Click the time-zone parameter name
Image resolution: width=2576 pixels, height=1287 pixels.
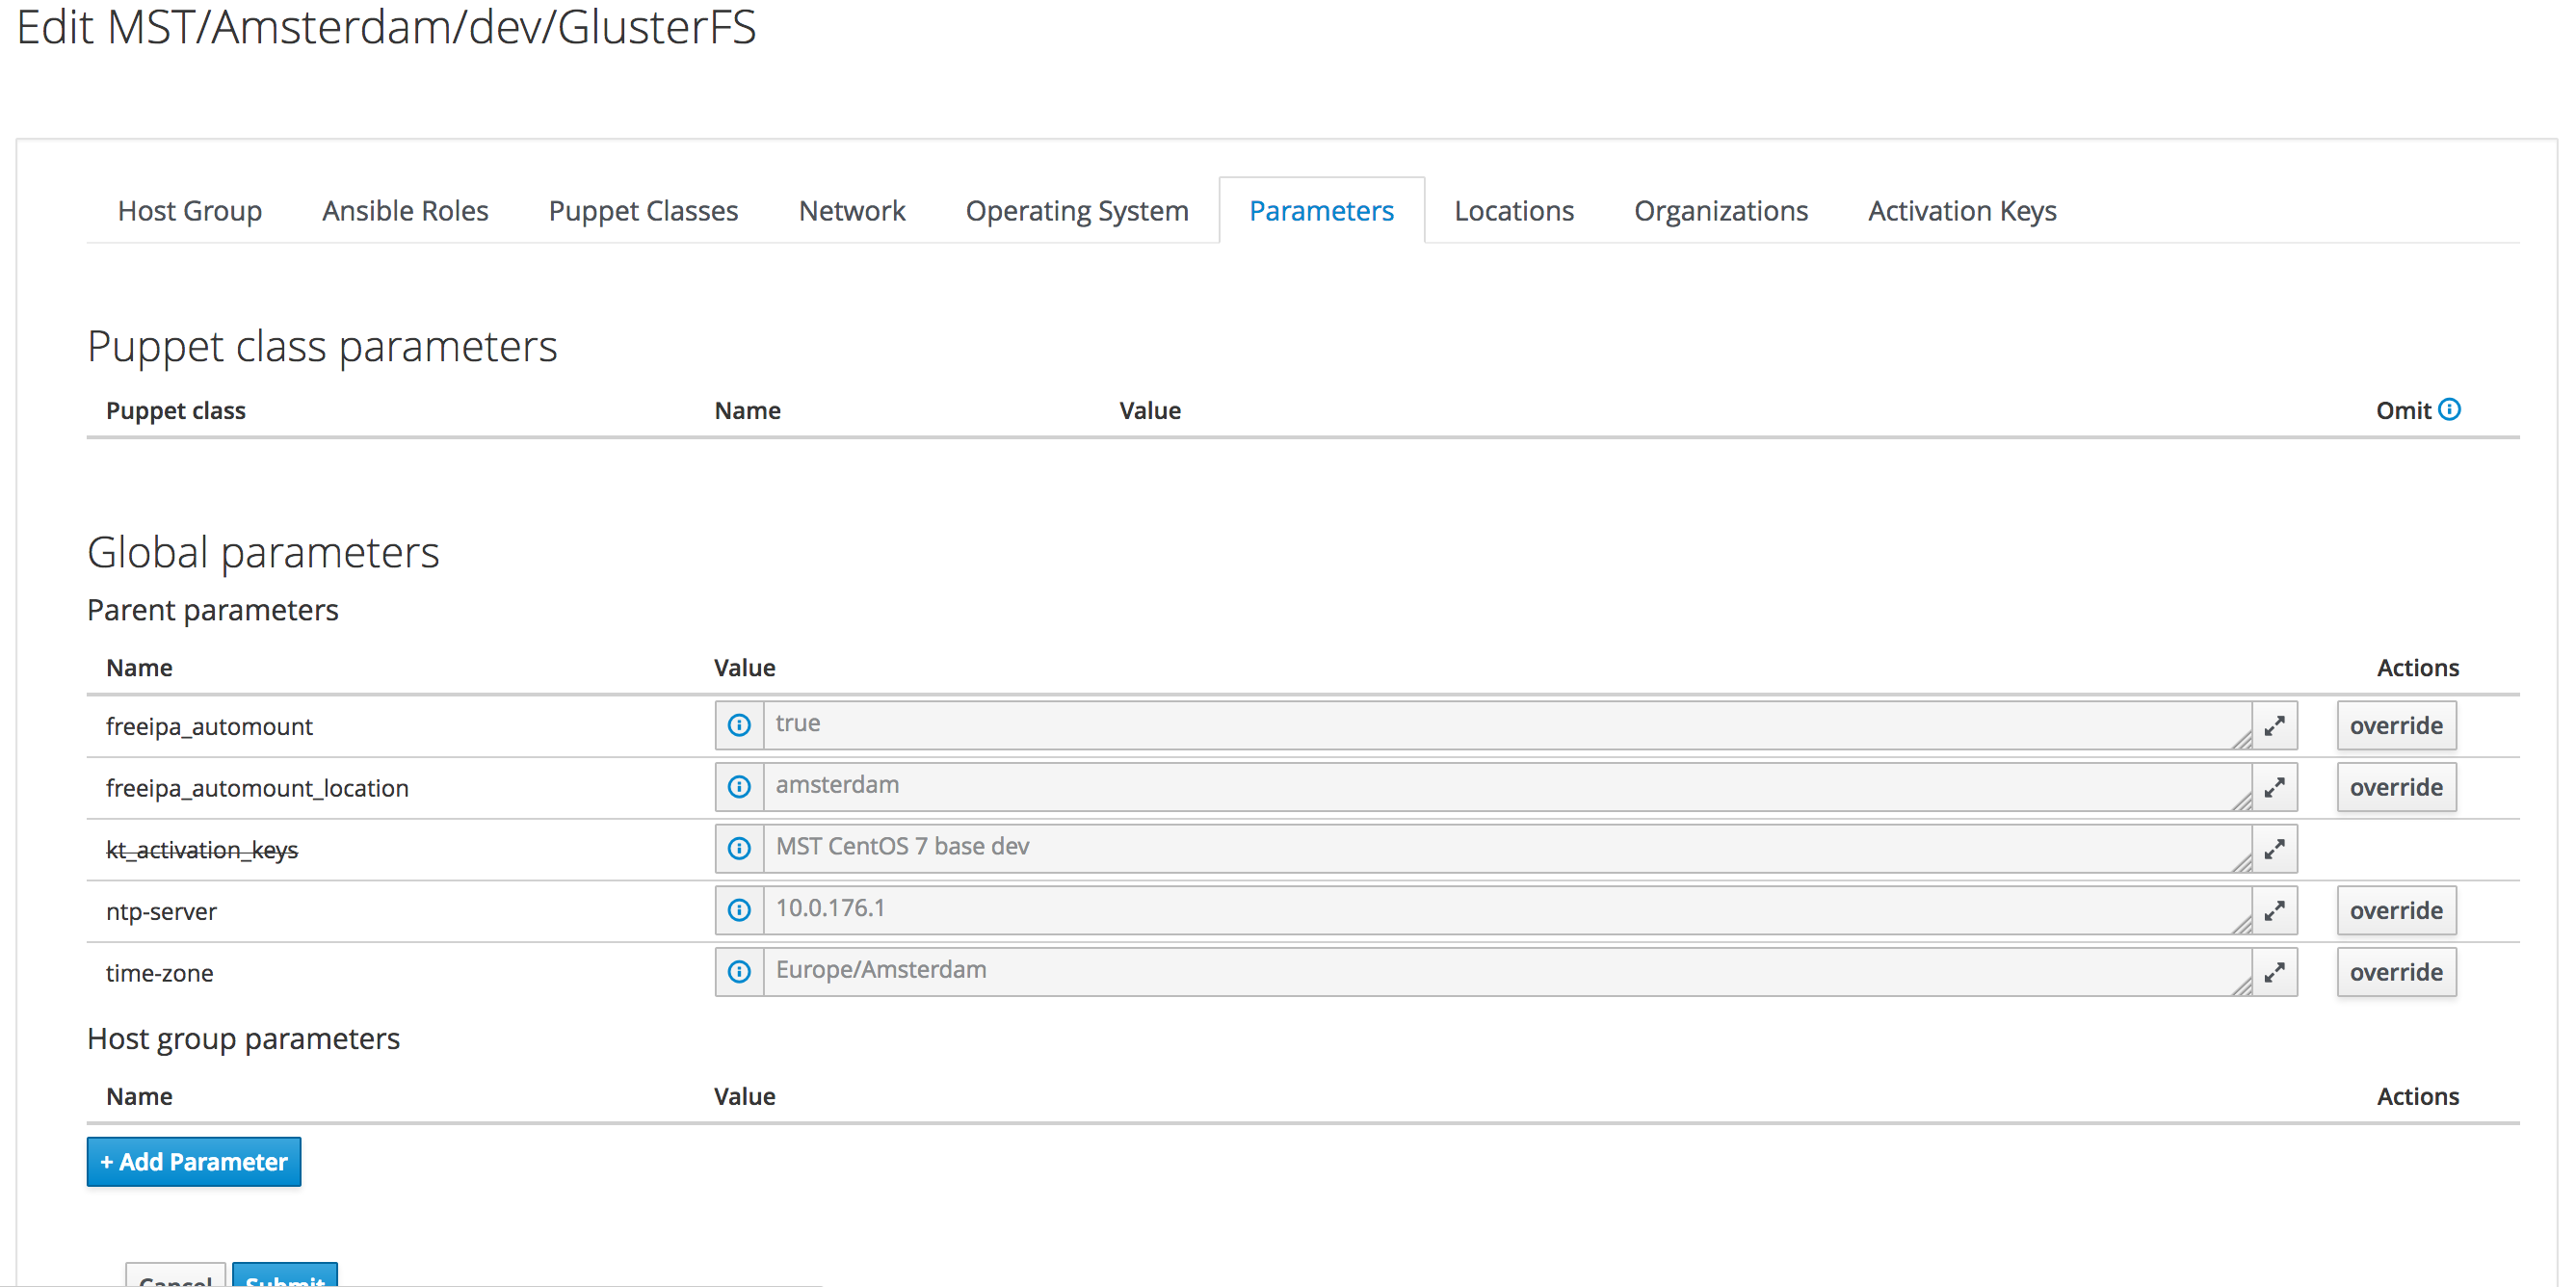point(159,973)
